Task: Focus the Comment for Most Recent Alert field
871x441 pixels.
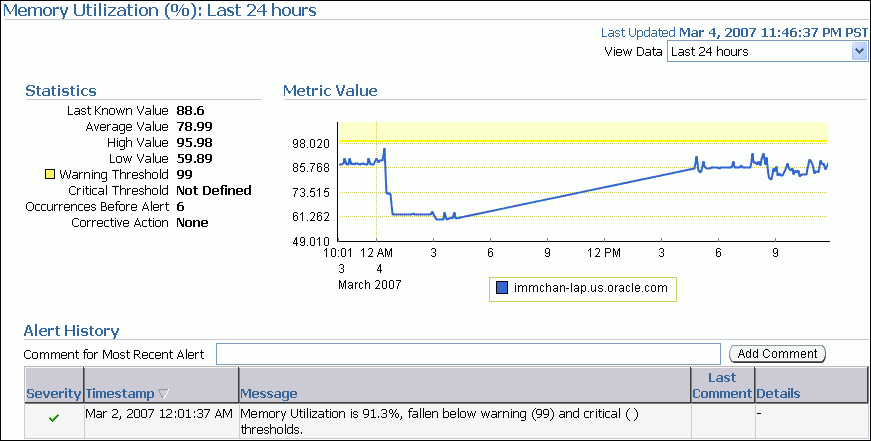Action: point(468,354)
